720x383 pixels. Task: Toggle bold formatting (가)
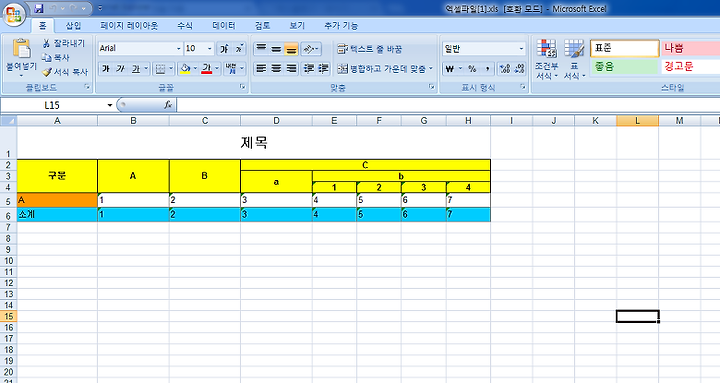(x=106, y=69)
